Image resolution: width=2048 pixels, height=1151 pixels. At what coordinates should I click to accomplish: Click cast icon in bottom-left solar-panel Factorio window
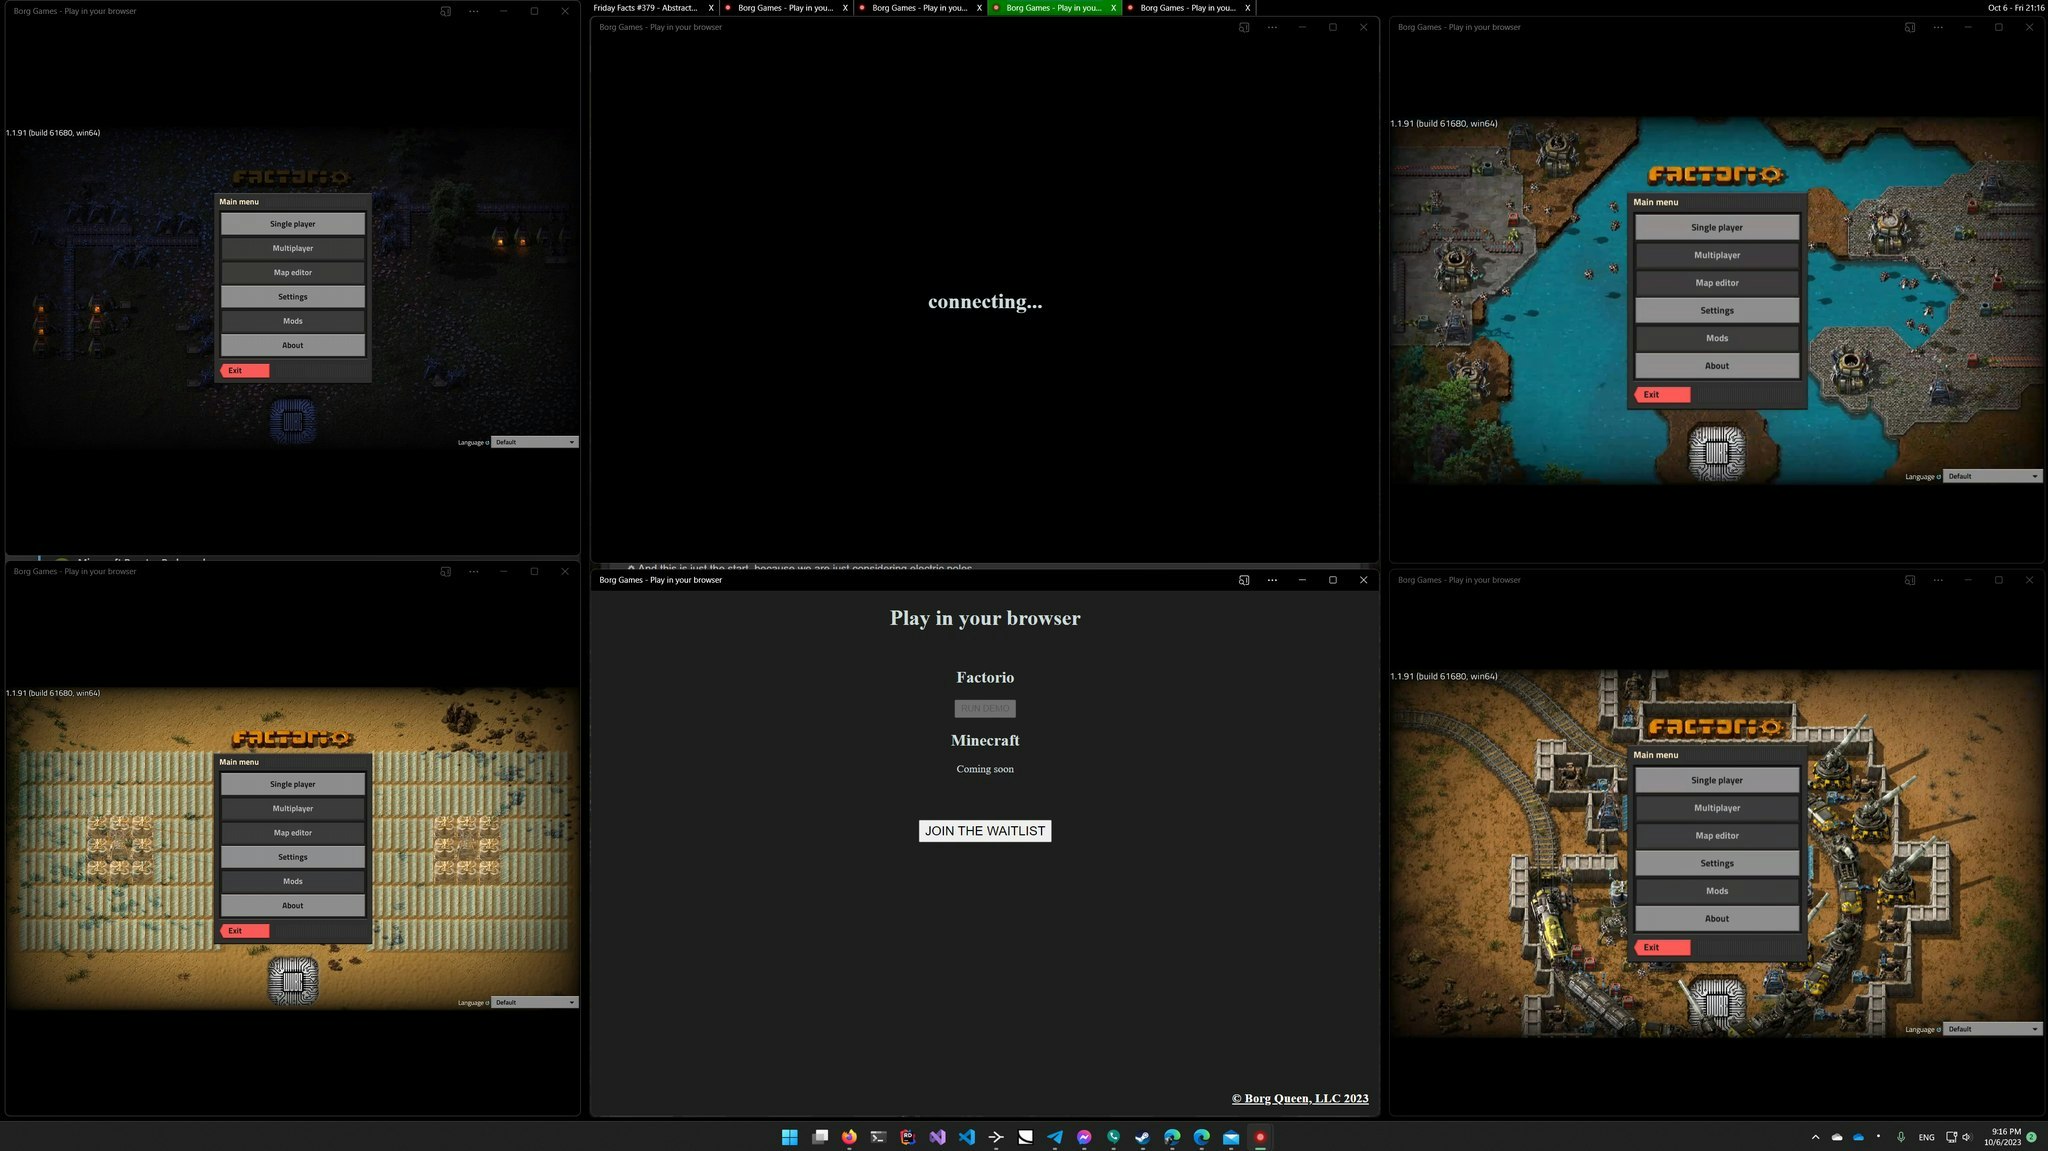point(445,571)
